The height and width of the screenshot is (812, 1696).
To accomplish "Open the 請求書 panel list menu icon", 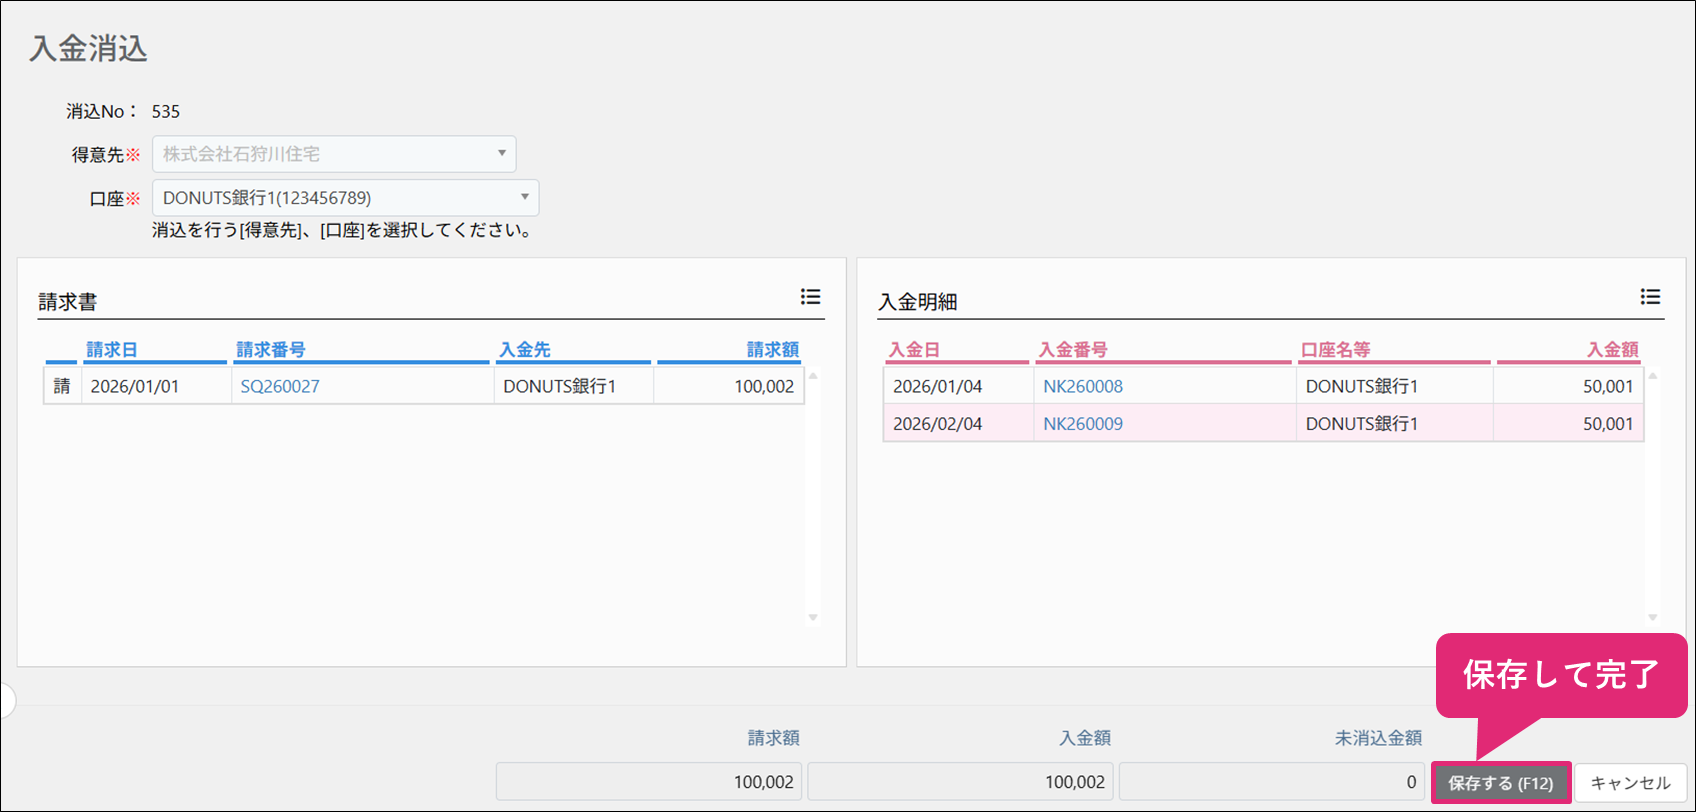I will 810,297.
